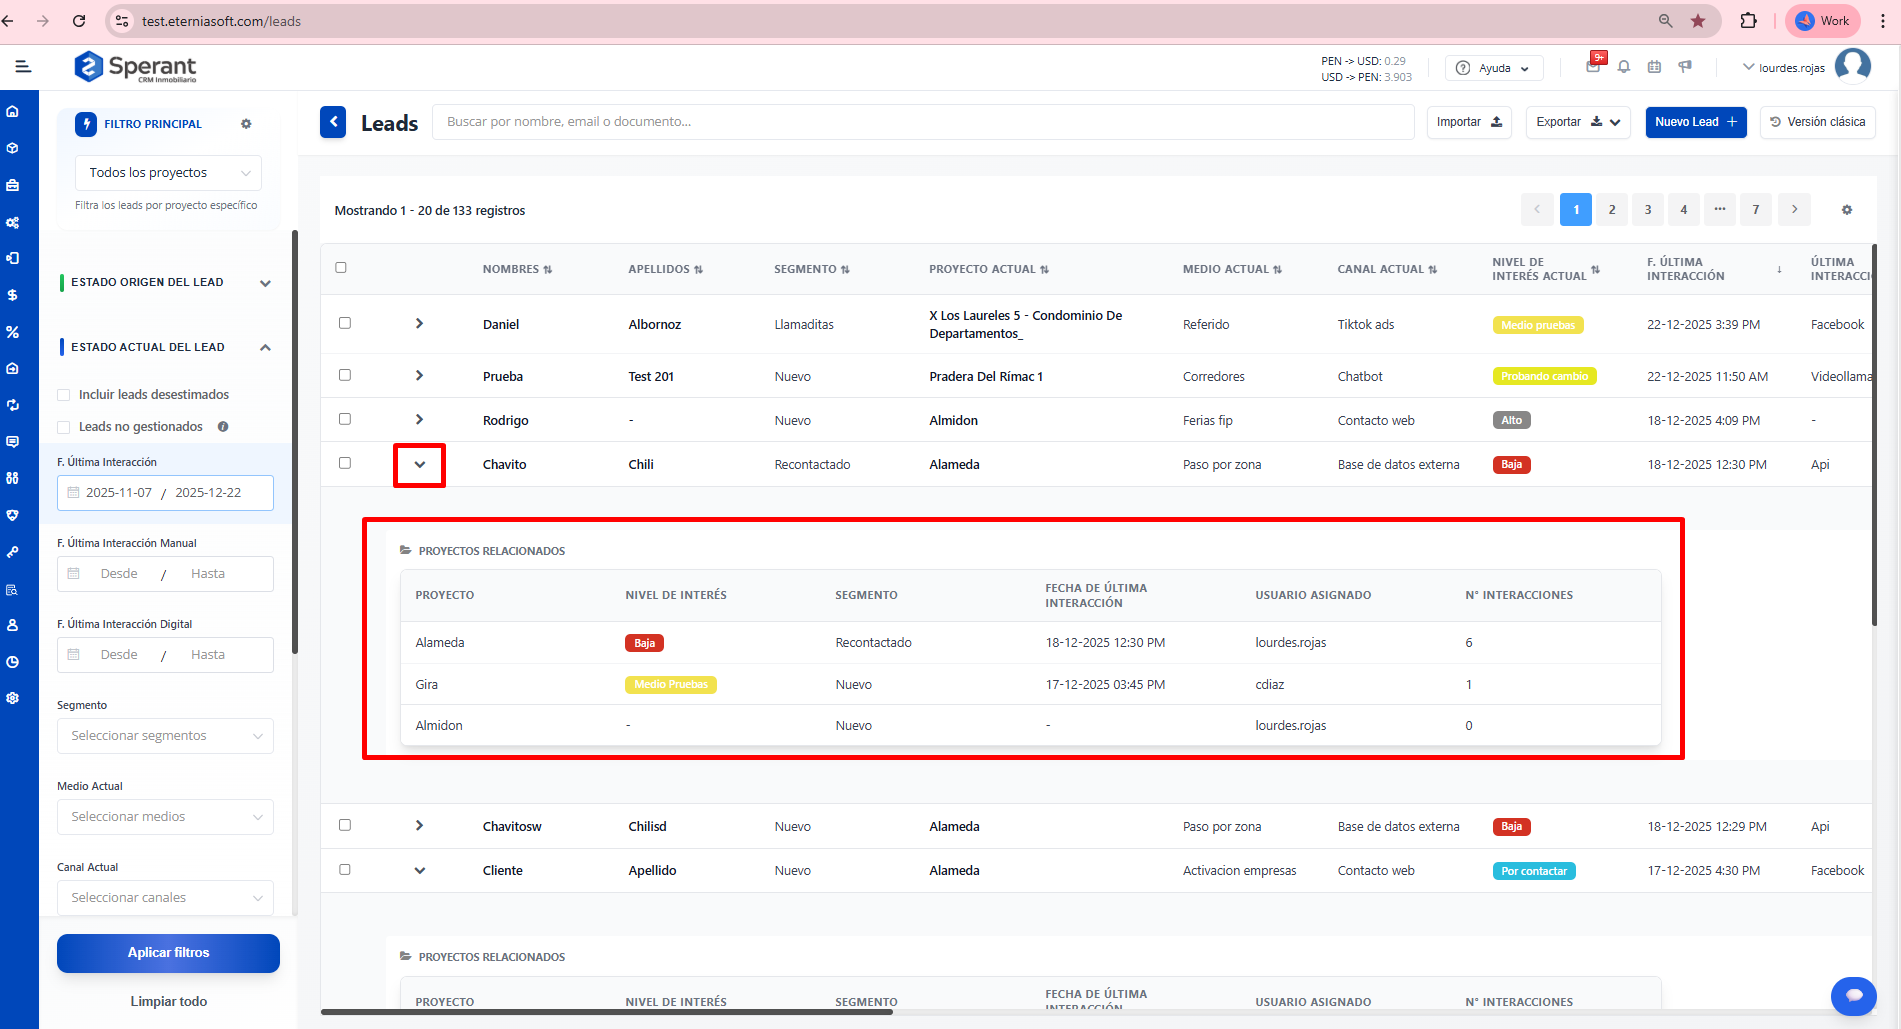Click the Filtro Principal settings gear
This screenshot has height=1029, width=1901.
(x=246, y=124)
